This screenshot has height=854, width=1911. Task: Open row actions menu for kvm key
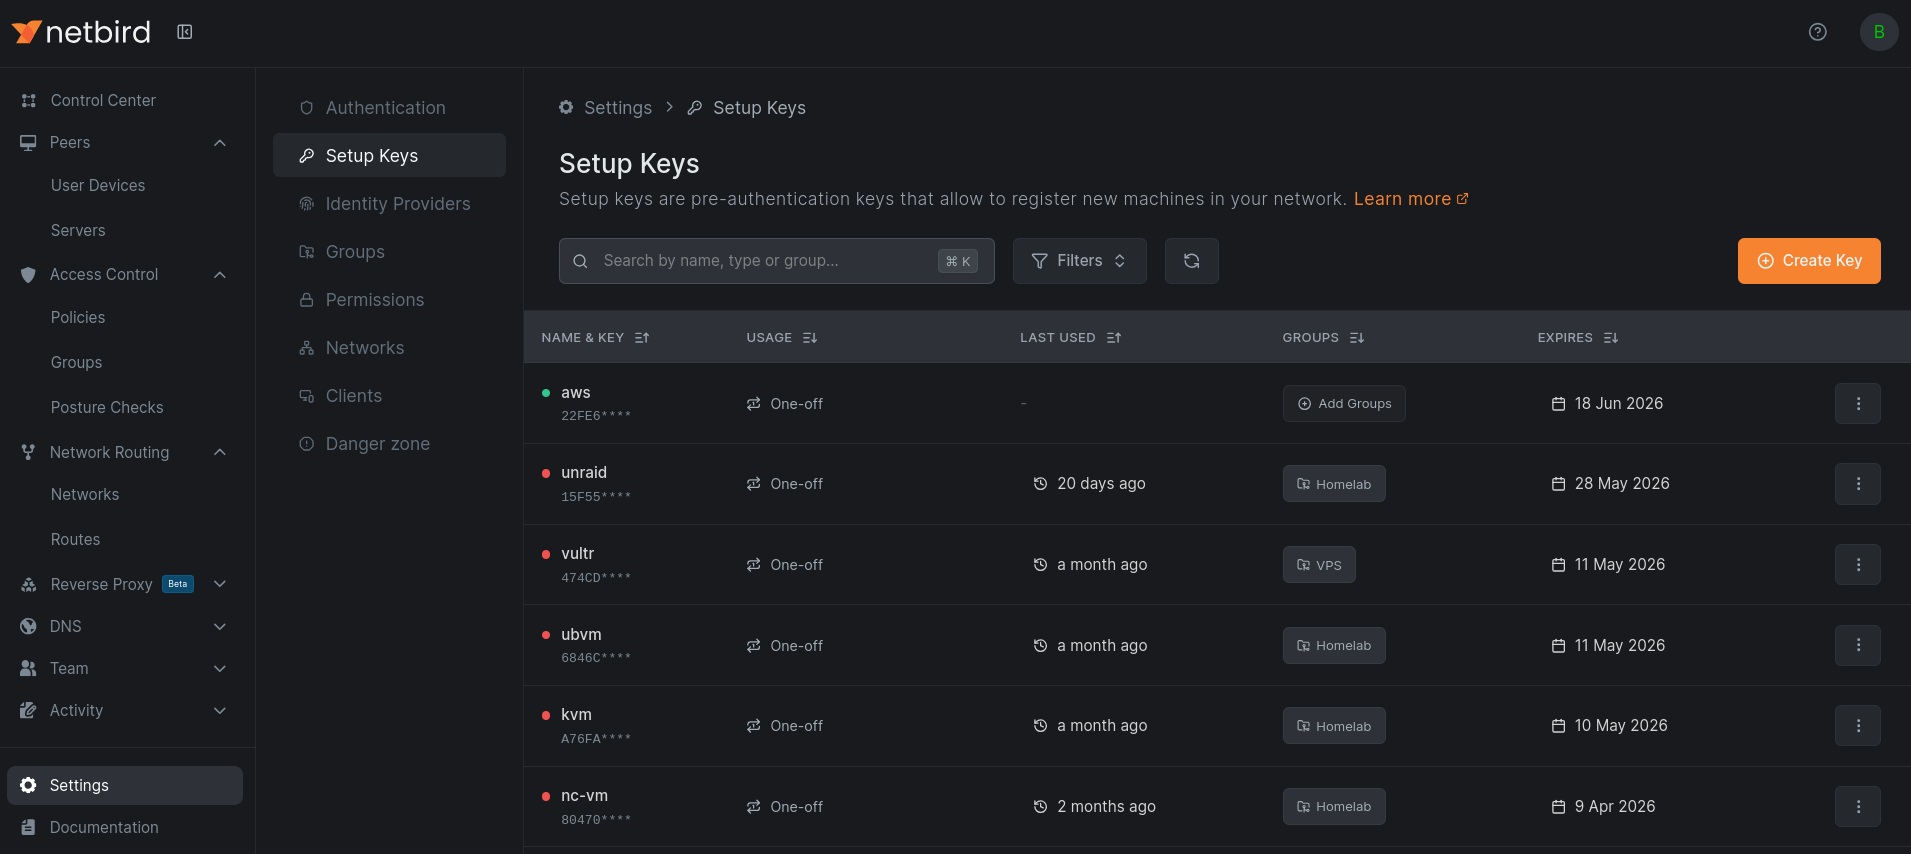click(x=1858, y=726)
